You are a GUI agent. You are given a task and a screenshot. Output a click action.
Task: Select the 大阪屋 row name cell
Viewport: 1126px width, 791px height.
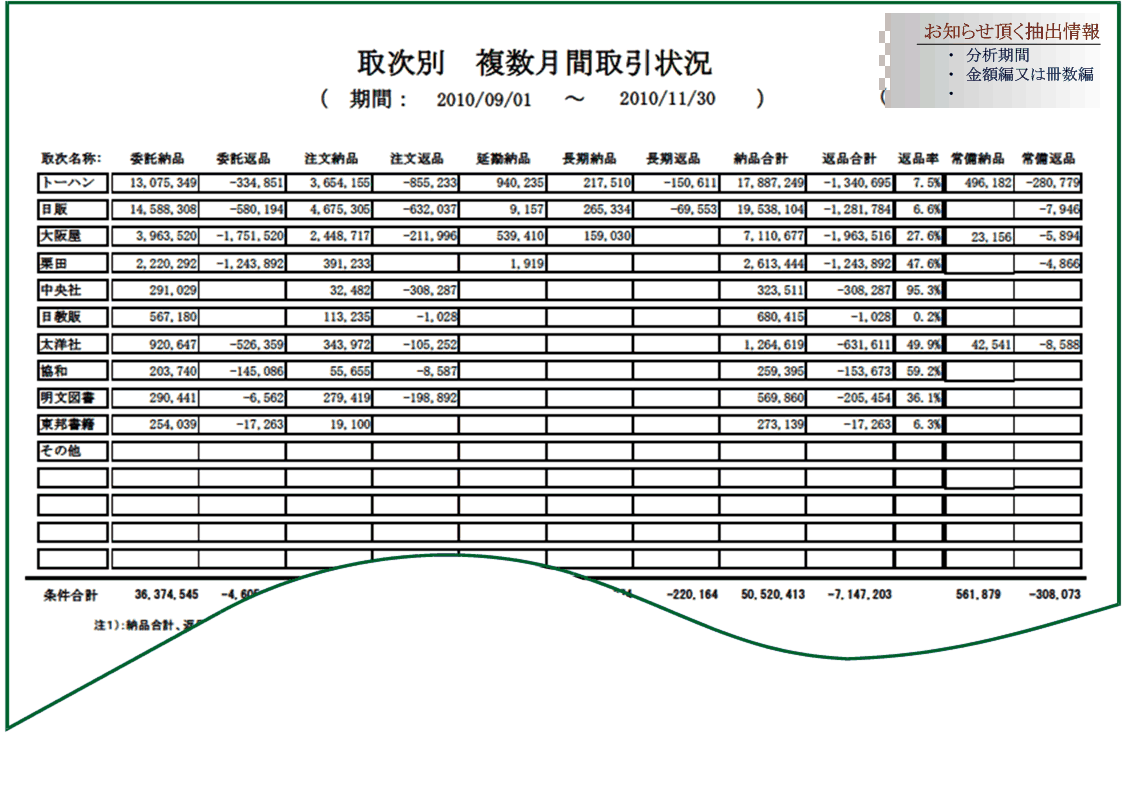73,236
